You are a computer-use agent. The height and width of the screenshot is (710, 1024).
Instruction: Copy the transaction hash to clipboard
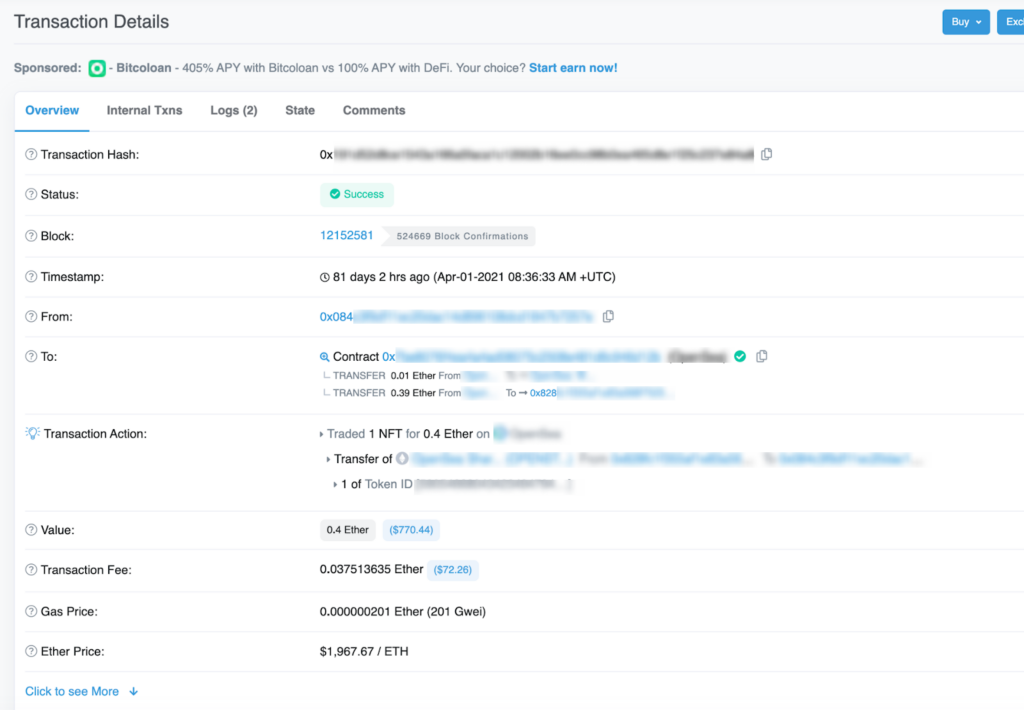(767, 155)
